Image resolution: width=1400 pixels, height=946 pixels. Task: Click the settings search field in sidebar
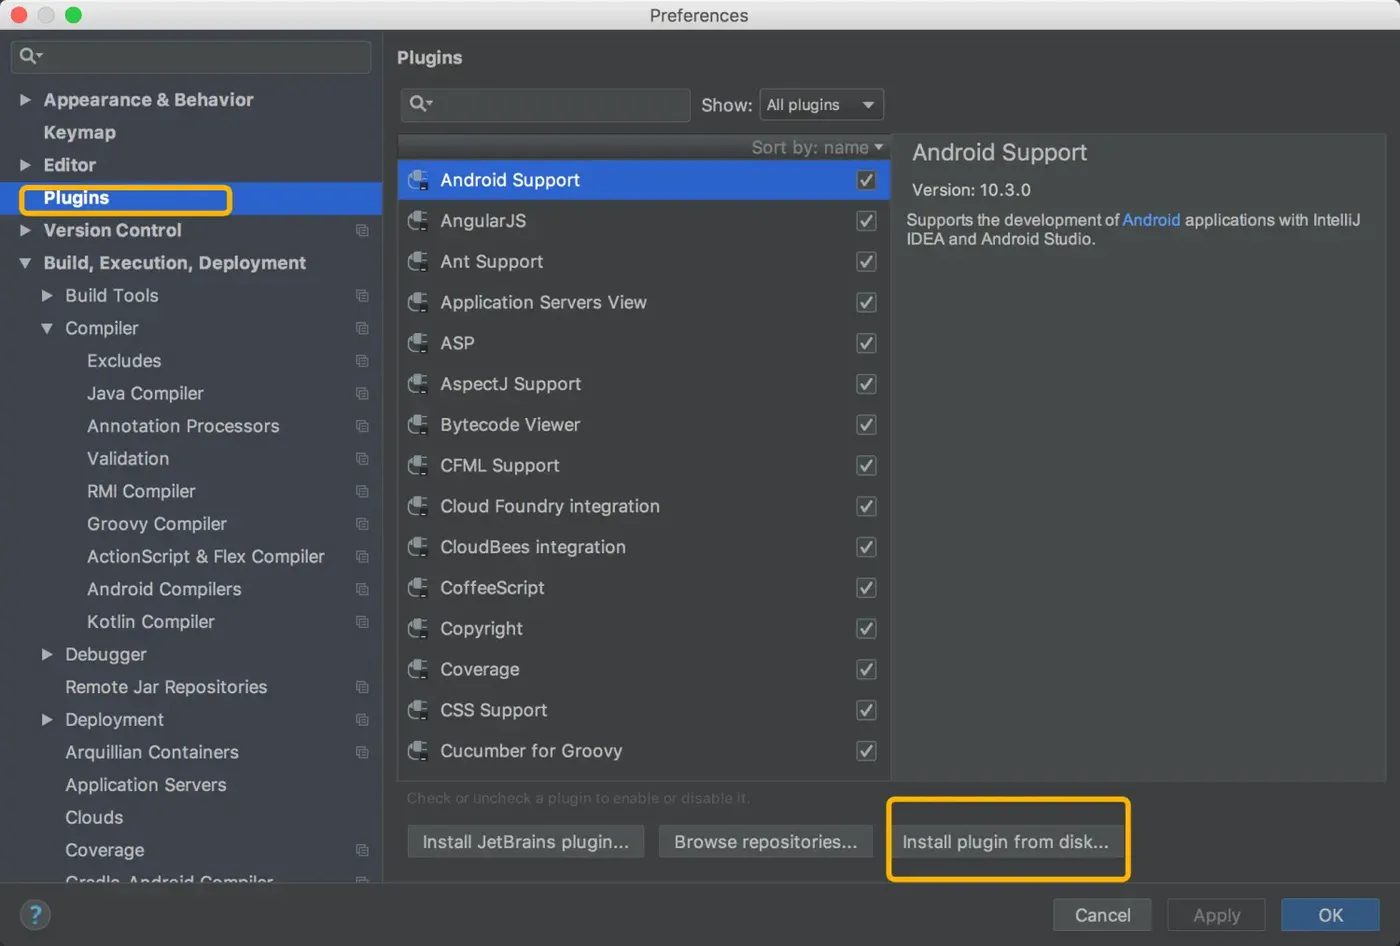pyautogui.click(x=200, y=56)
